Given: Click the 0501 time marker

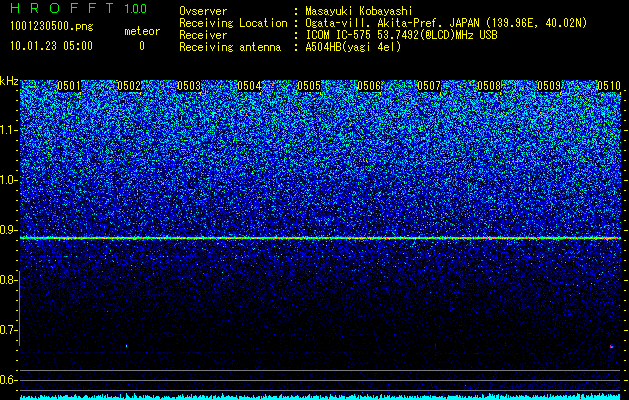Looking at the screenshot, I should pos(69,86).
